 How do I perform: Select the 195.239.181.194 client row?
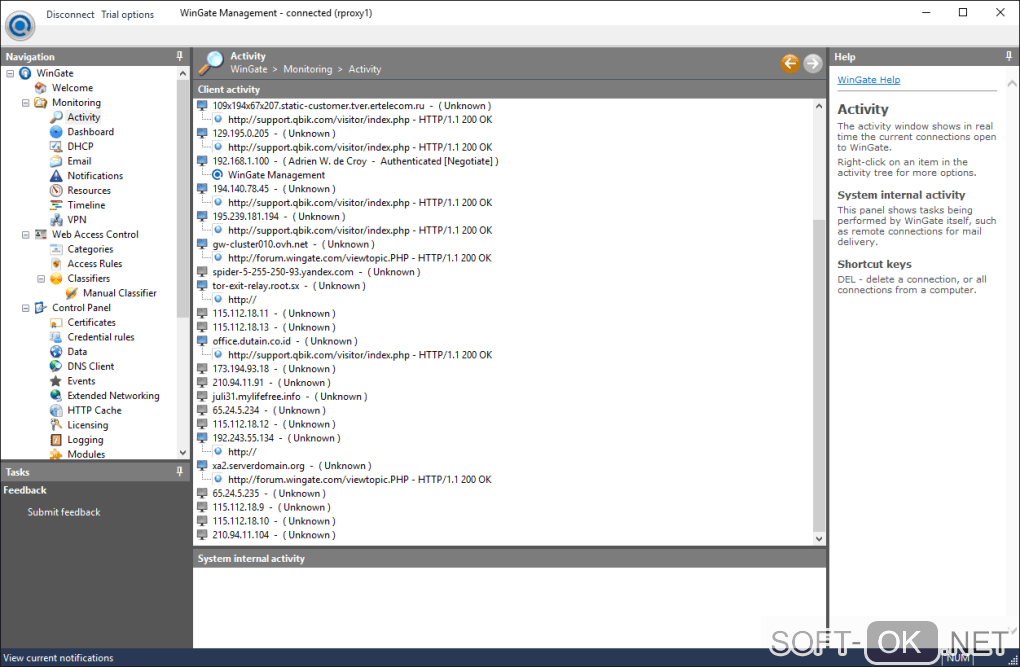point(279,217)
